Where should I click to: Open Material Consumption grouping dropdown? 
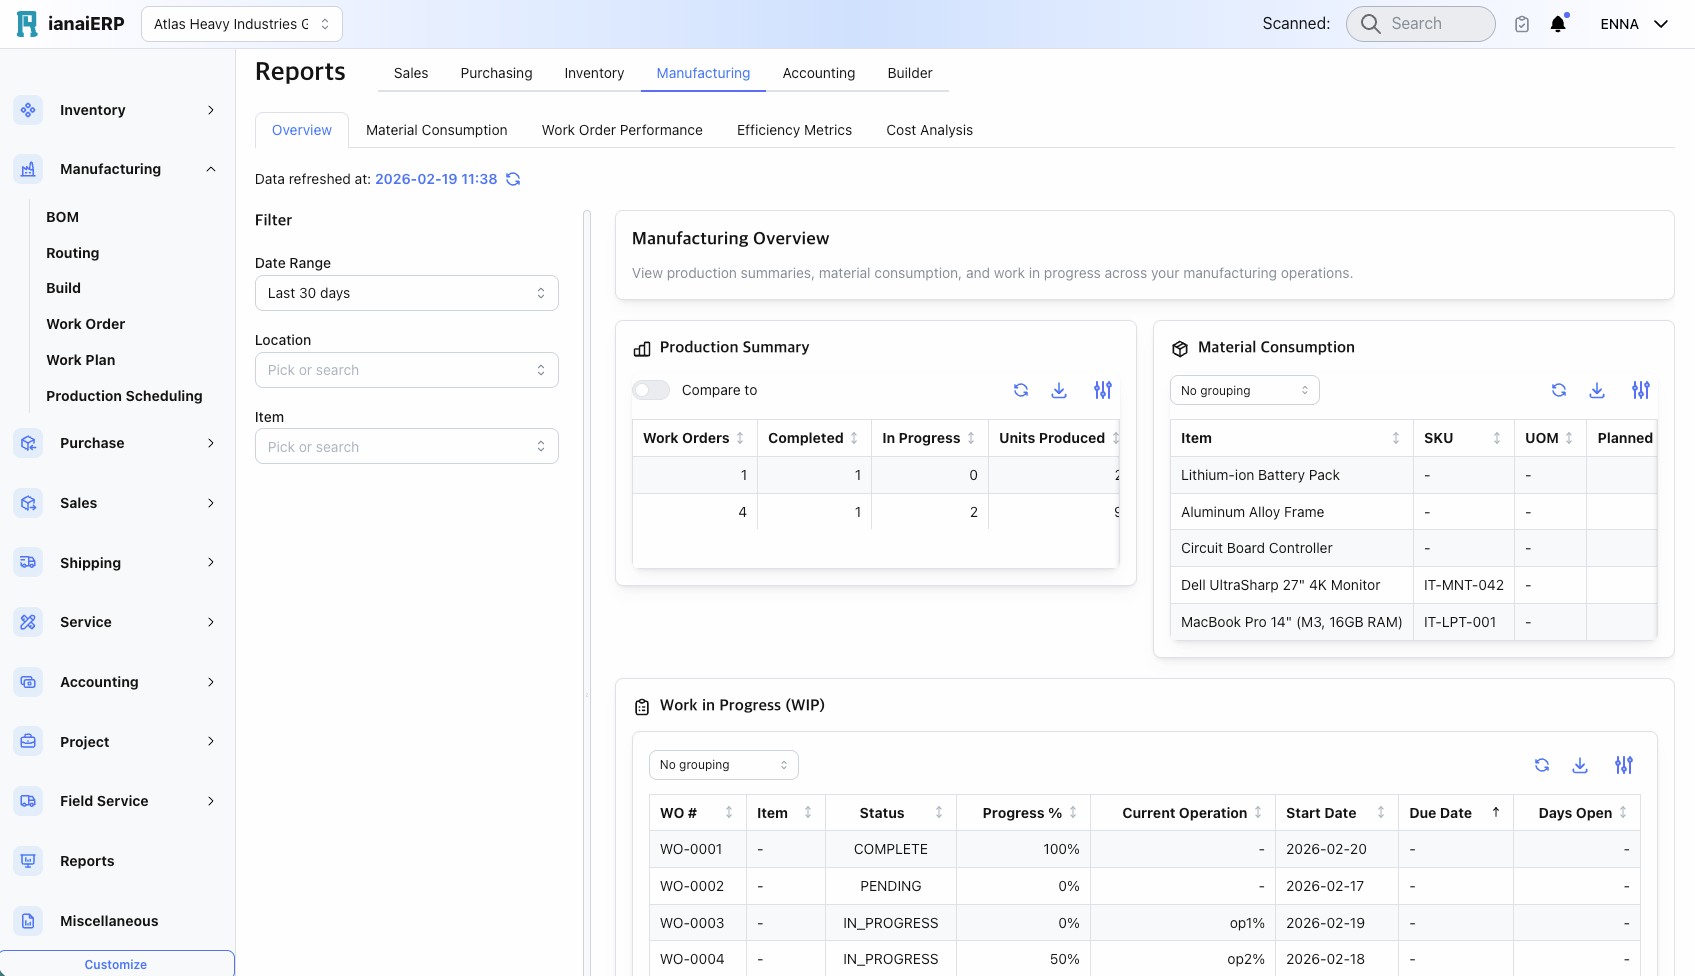click(x=1244, y=390)
